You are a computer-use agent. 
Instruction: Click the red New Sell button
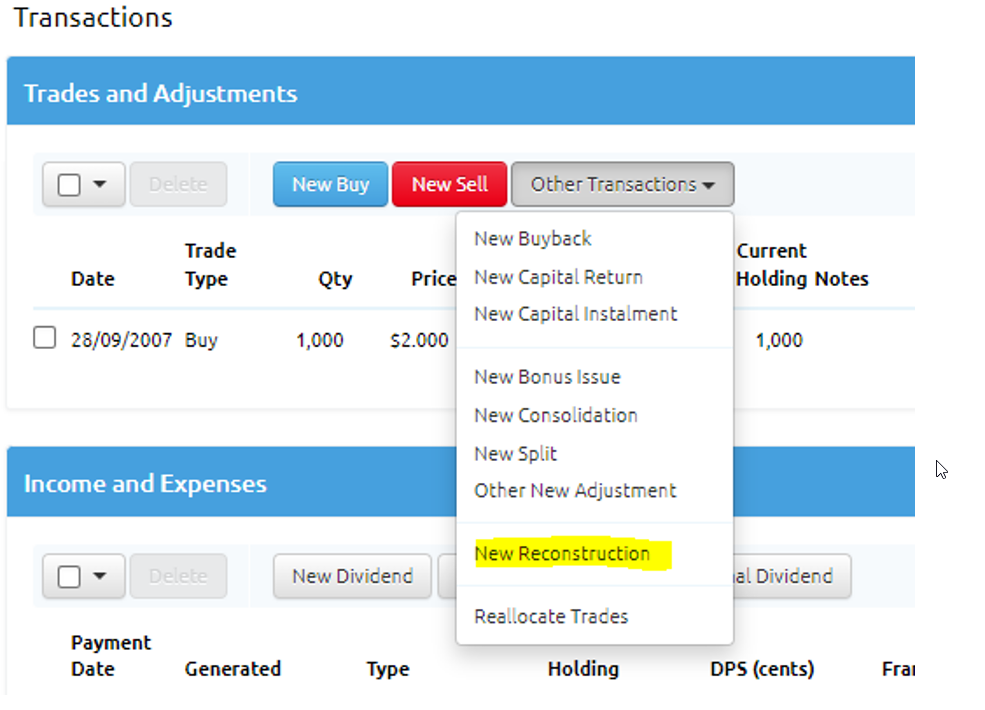pyautogui.click(x=449, y=185)
